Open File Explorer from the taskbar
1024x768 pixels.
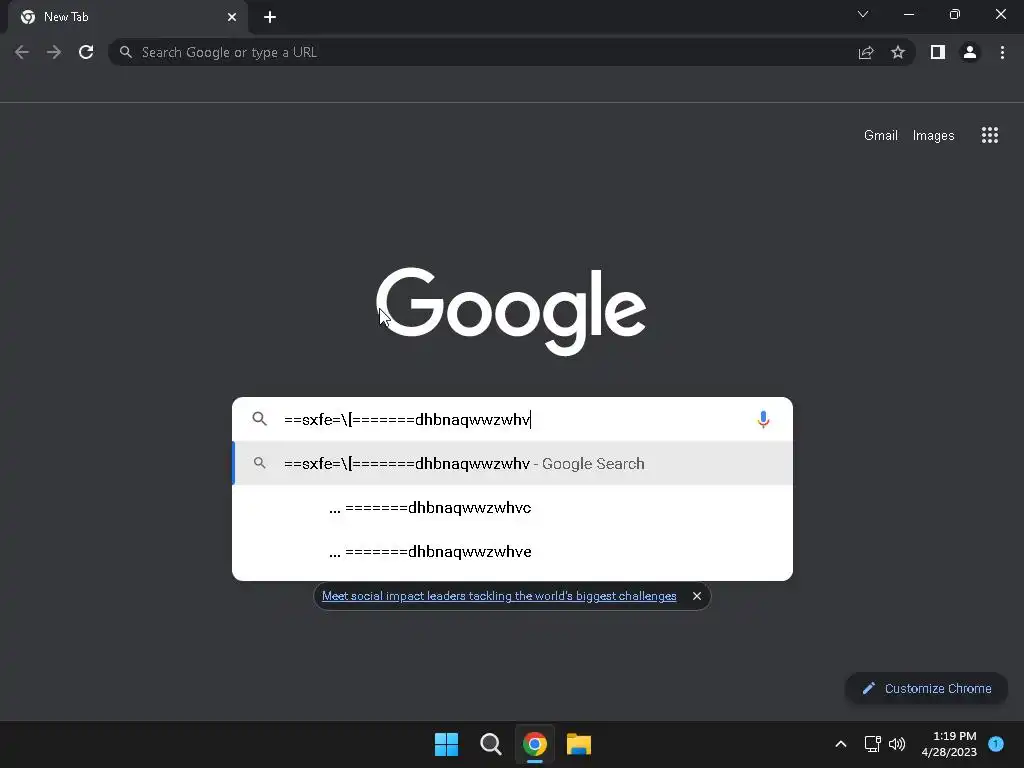pyautogui.click(x=579, y=744)
